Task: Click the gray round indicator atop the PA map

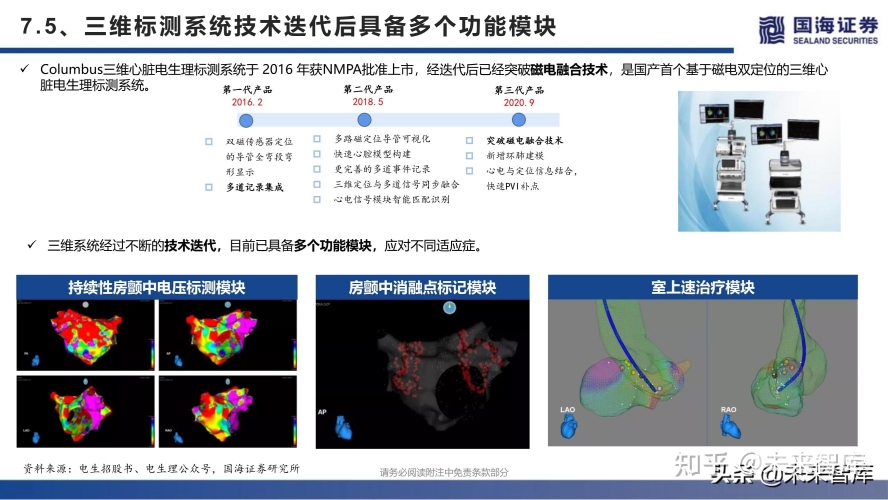Action: (x=86, y=305)
